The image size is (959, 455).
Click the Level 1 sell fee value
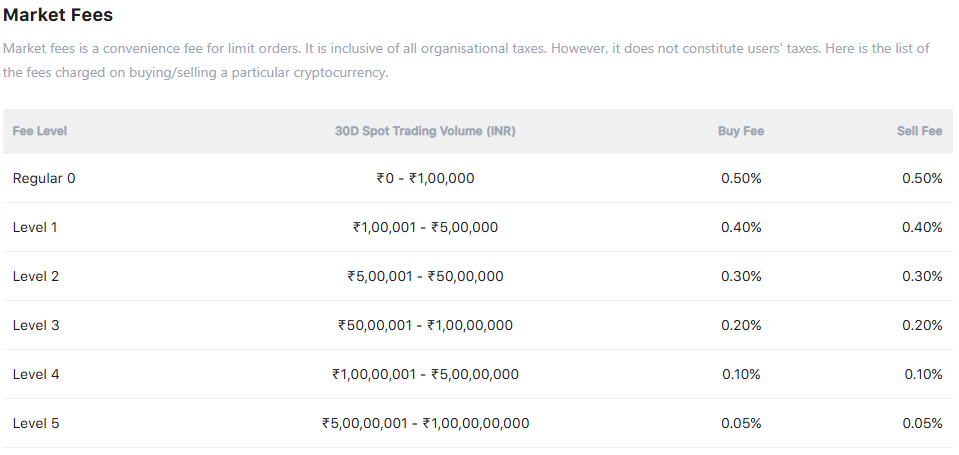click(x=922, y=227)
